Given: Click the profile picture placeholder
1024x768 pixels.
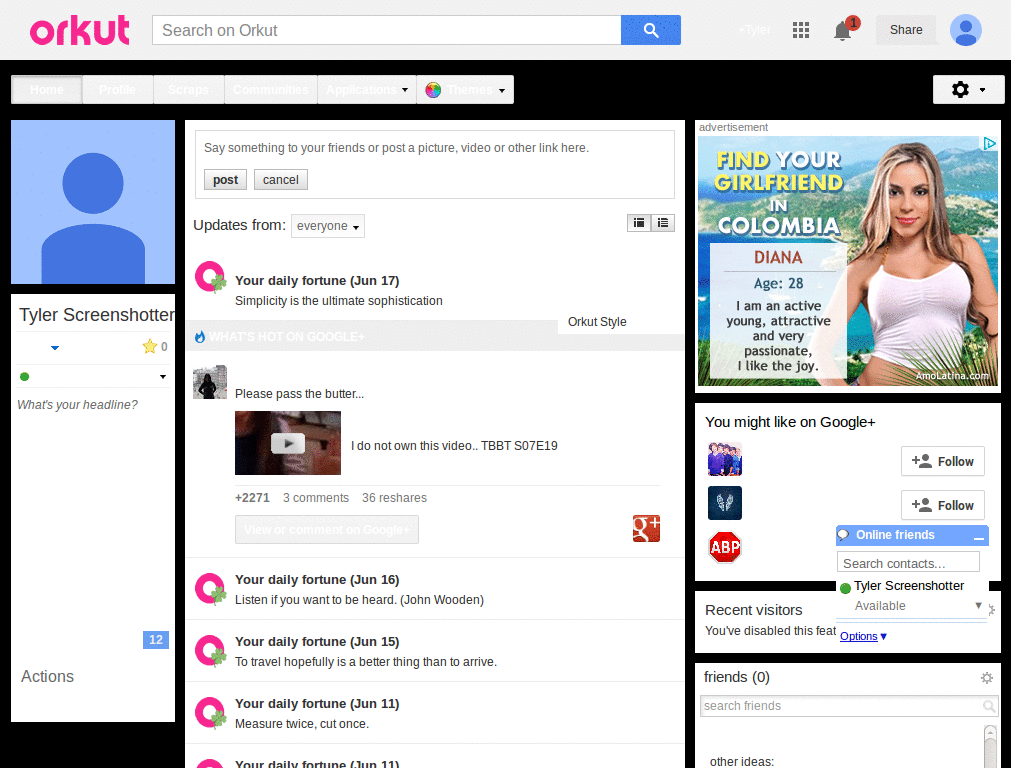Looking at the screenshot, I should [x=93, y=202].
